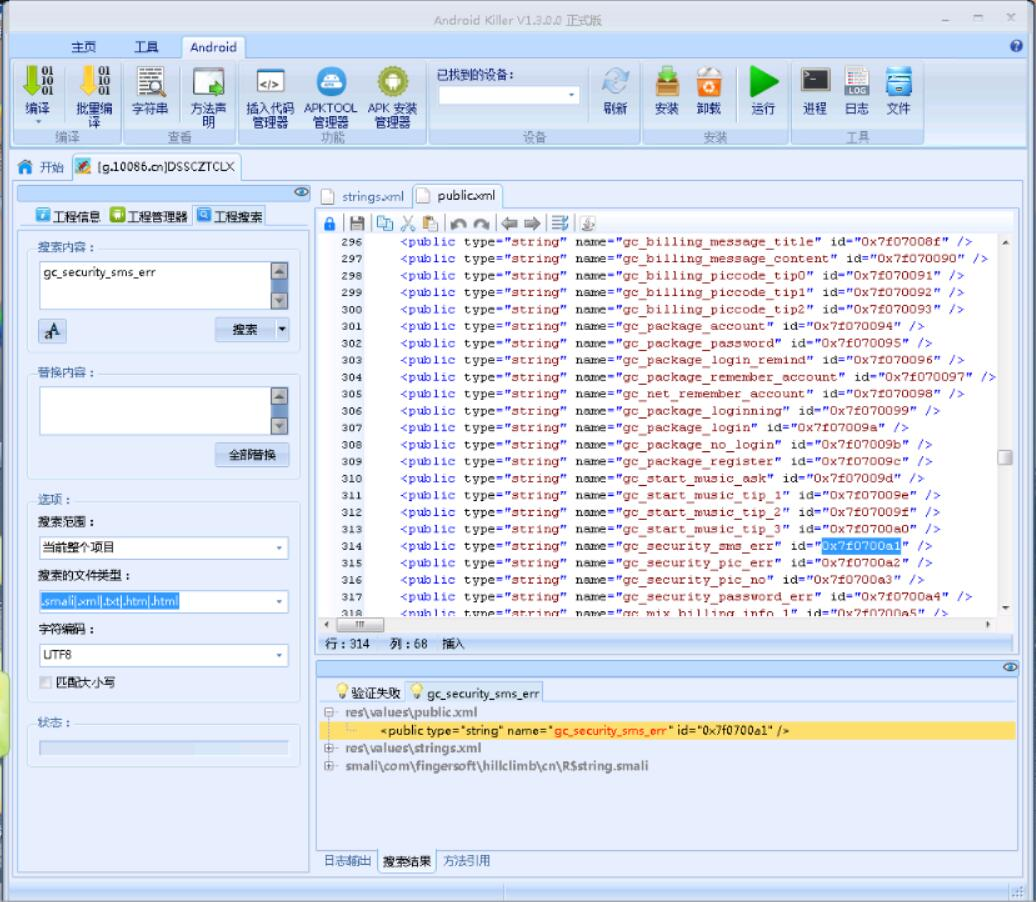Open the 搜索范围 scope dropdown
The image size is (1036, 902).
tap(279, 548)
